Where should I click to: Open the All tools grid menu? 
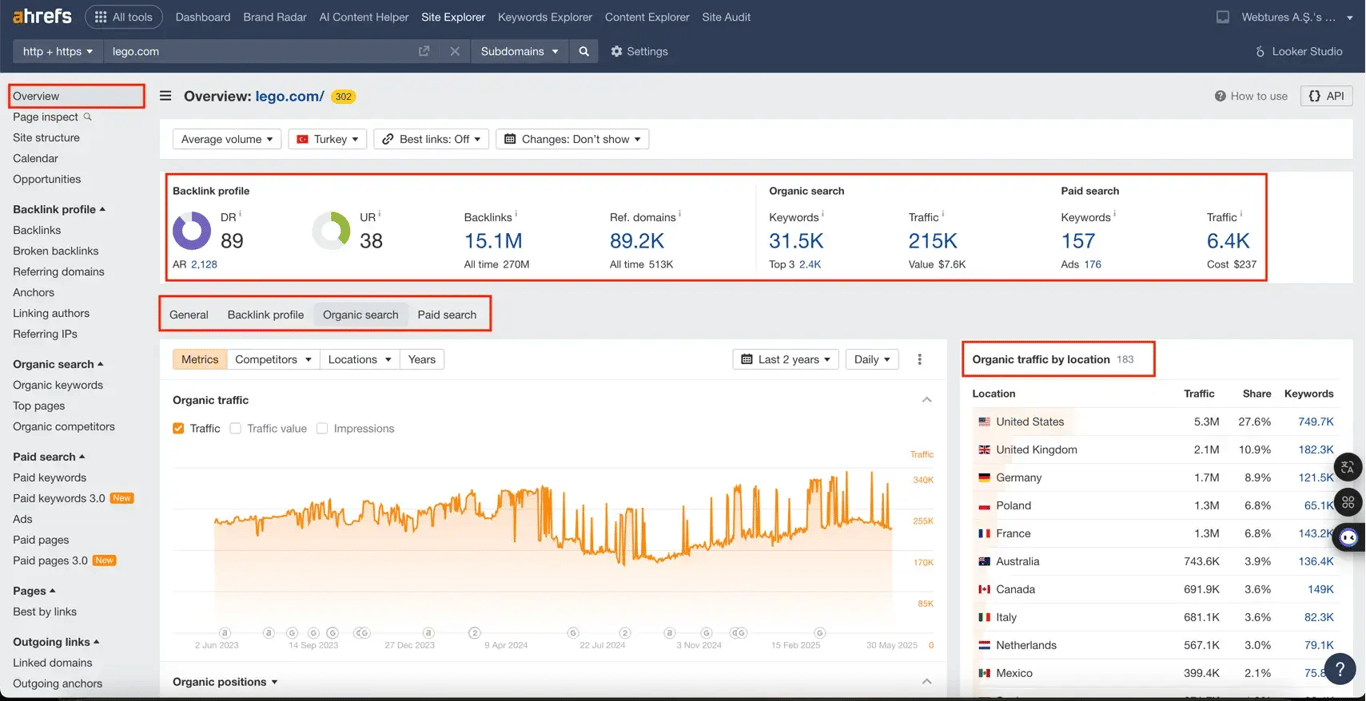[x=123, y=16]
